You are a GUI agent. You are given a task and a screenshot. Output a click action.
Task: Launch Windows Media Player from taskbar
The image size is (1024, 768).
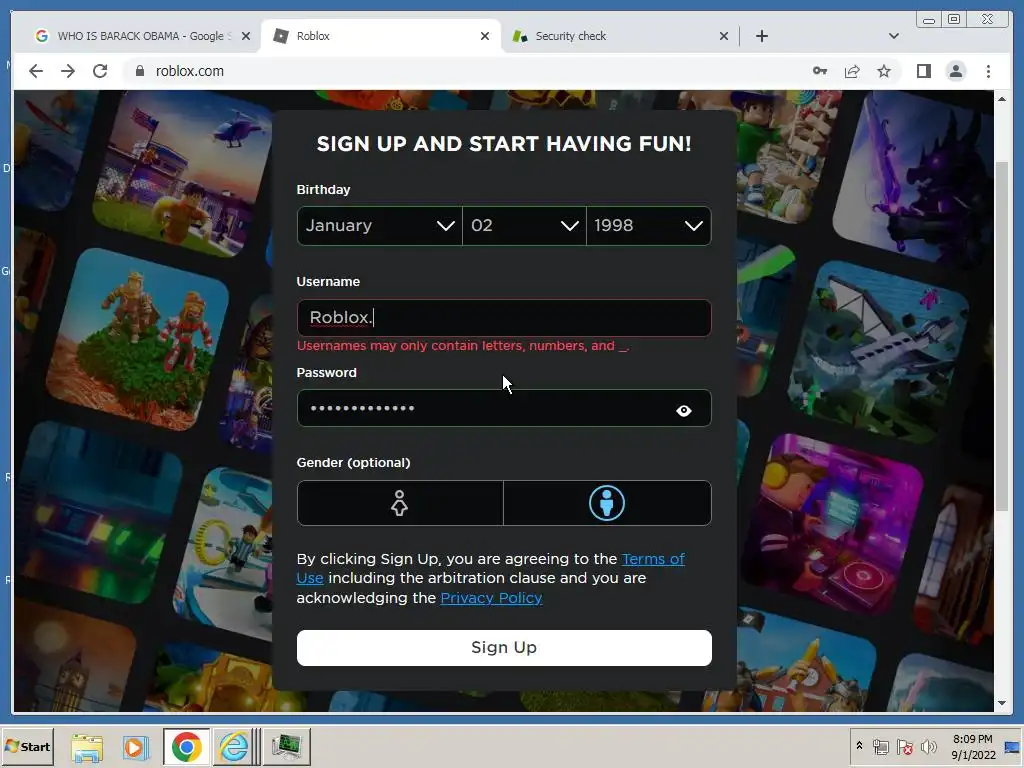coord(136,746)
